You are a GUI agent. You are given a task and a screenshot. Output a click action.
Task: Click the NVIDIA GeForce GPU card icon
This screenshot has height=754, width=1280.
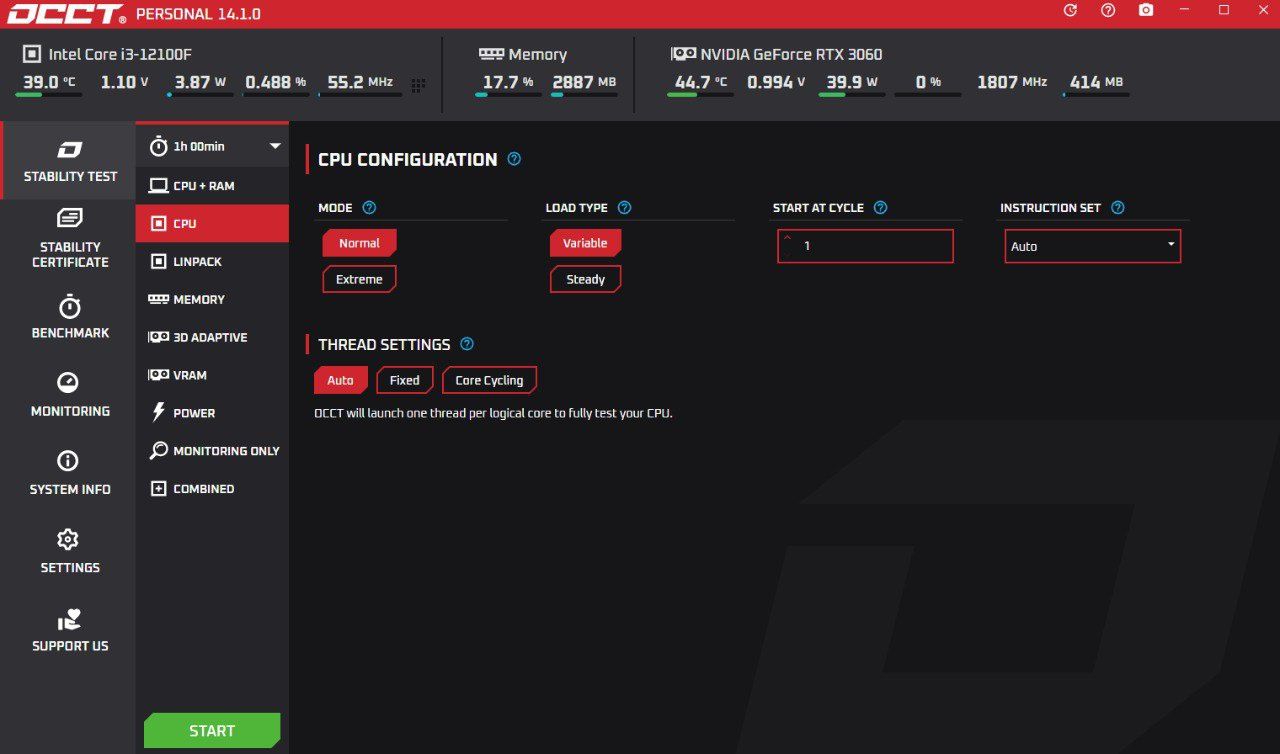coord(683,54)
